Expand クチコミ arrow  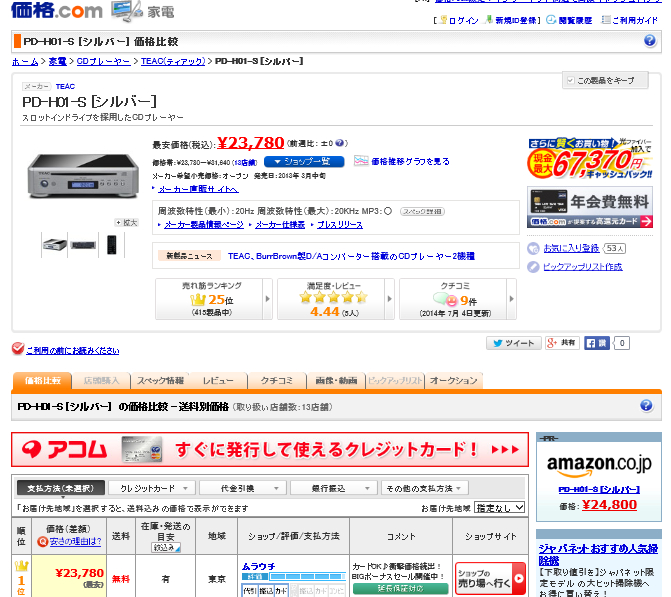(511, 299)
